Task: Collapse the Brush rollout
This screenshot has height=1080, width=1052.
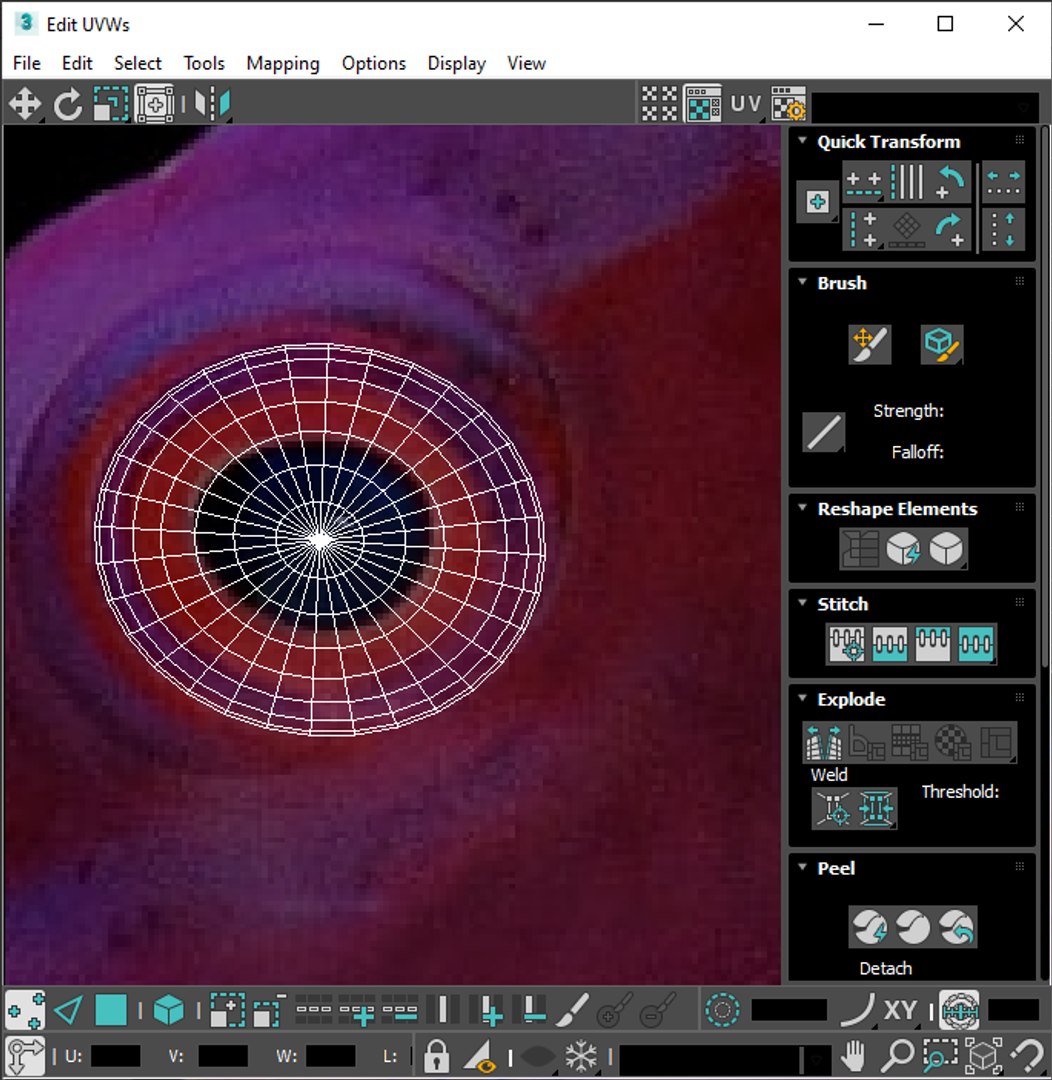Action: (802, 282)
